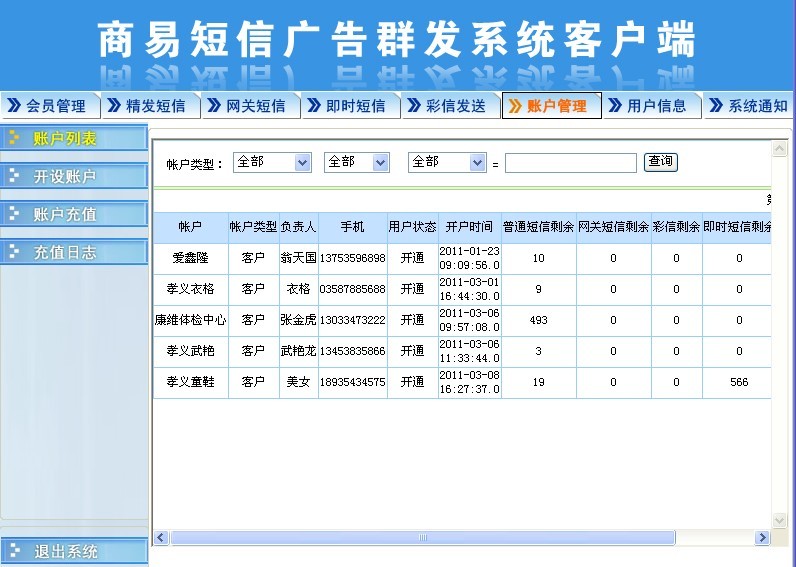Click the 账户管理 tab

[x=551, y=106]
